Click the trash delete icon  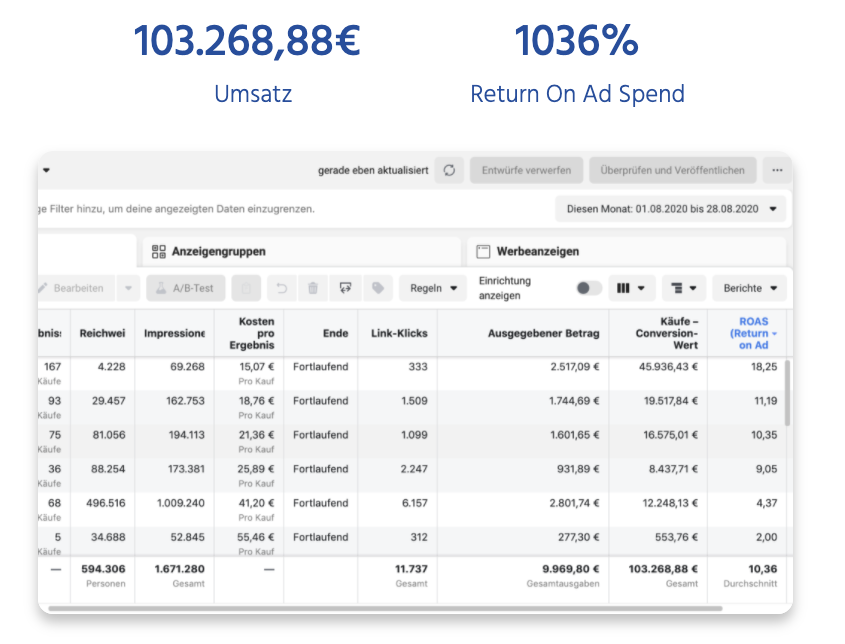click(313, 288)
